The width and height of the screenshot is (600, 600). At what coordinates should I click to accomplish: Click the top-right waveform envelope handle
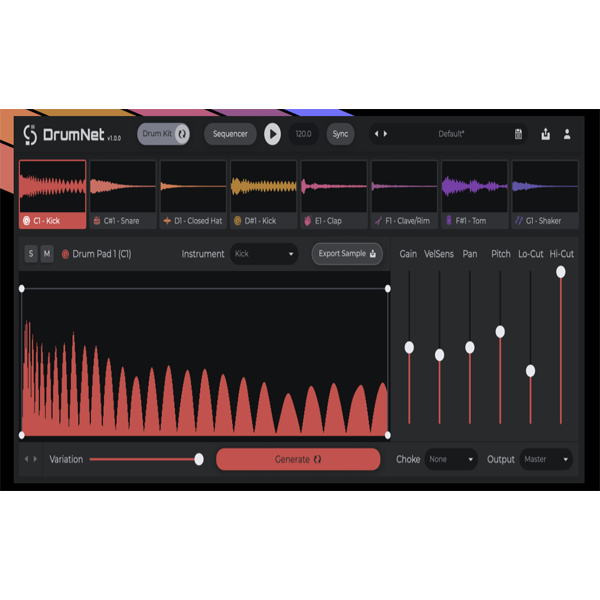coord(388,289)
